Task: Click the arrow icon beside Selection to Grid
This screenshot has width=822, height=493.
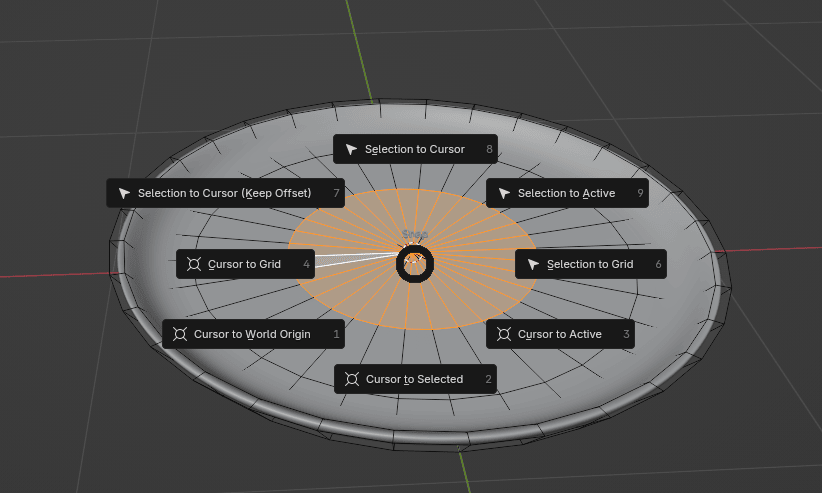Action: pyautogui.click(x=533, y=264)
